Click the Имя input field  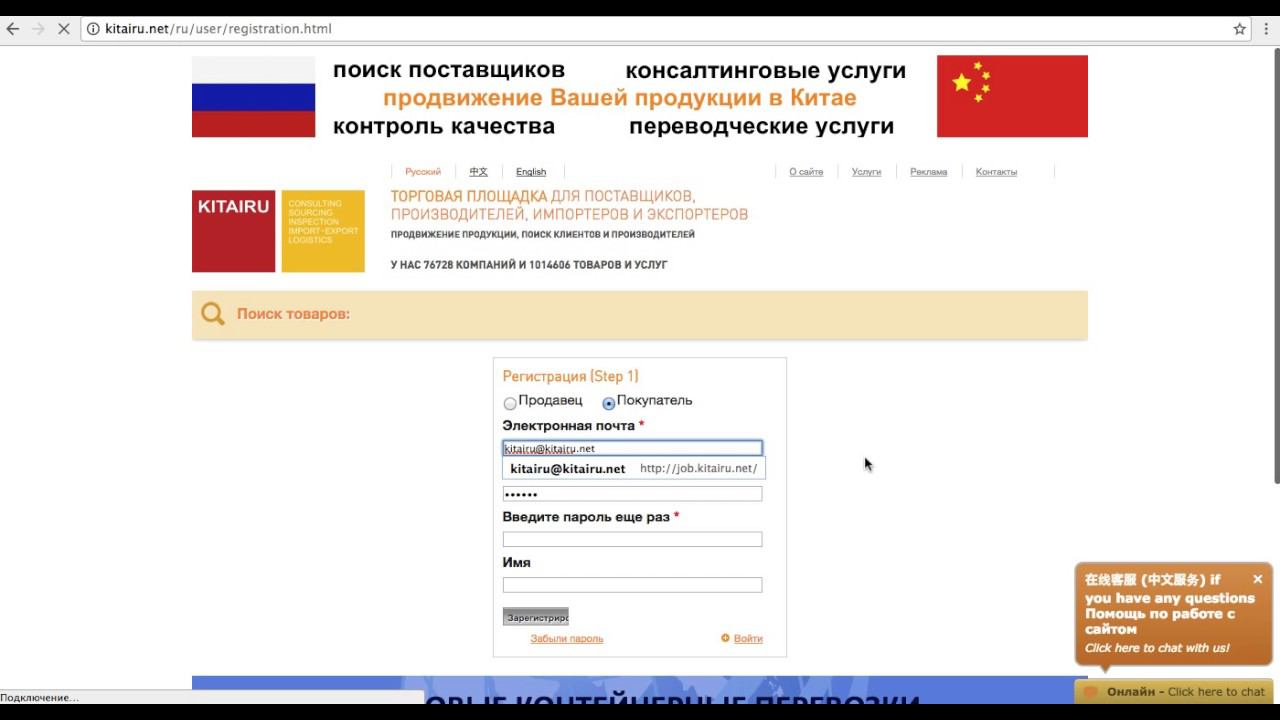[632, 585]
